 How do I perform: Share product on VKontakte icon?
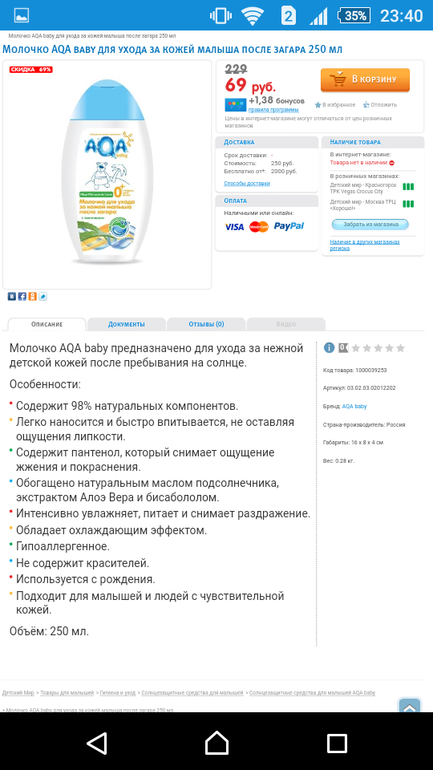12,296
